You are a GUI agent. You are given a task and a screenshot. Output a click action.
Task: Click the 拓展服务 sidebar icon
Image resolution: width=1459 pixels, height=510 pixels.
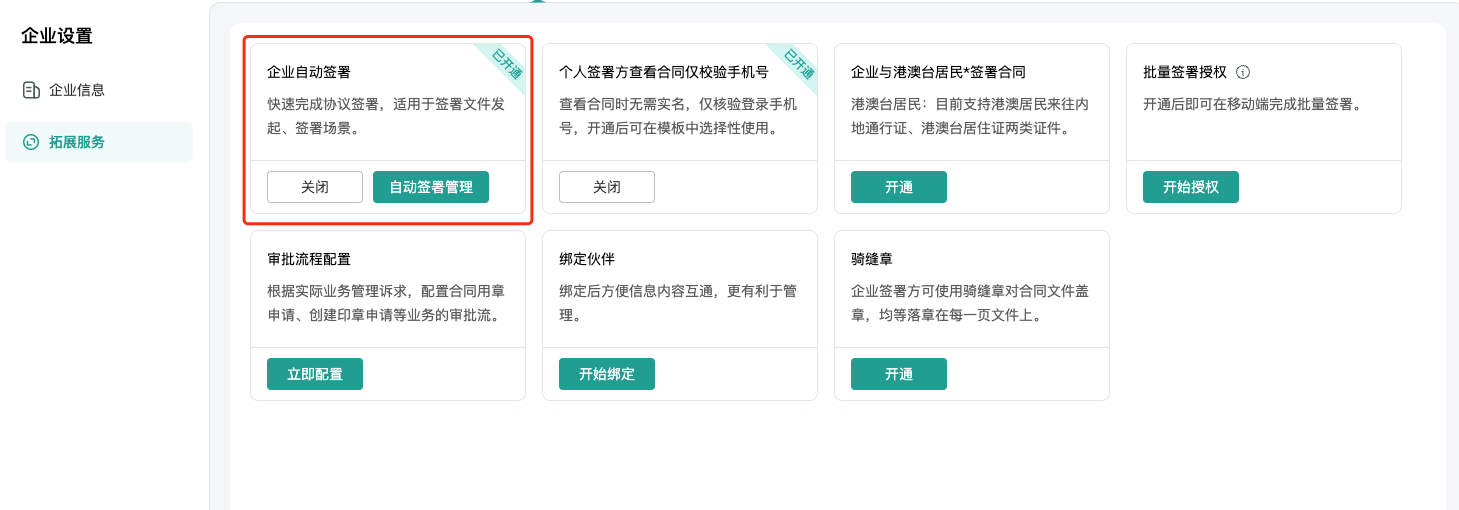click(31, 142)
